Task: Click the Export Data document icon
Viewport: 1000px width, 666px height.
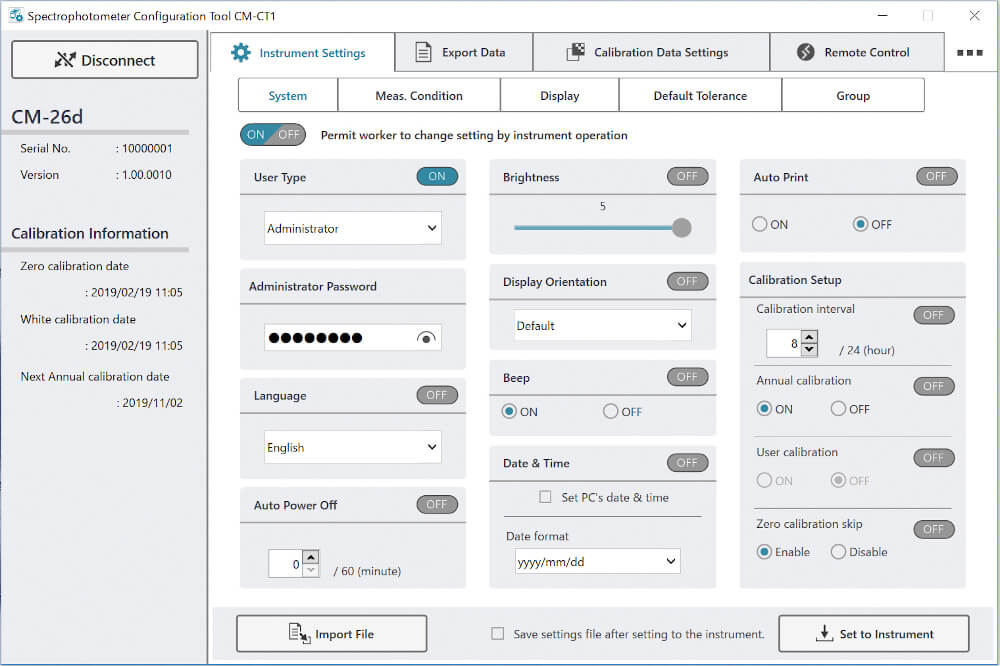Action: (x=424, y=53)
